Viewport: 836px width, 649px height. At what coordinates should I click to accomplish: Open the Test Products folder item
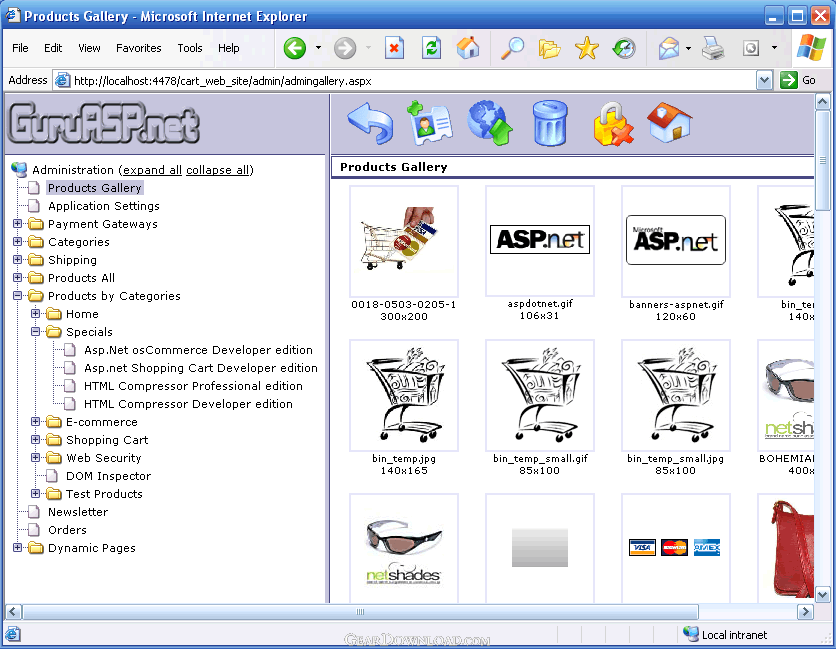click(x=104, y=494)
